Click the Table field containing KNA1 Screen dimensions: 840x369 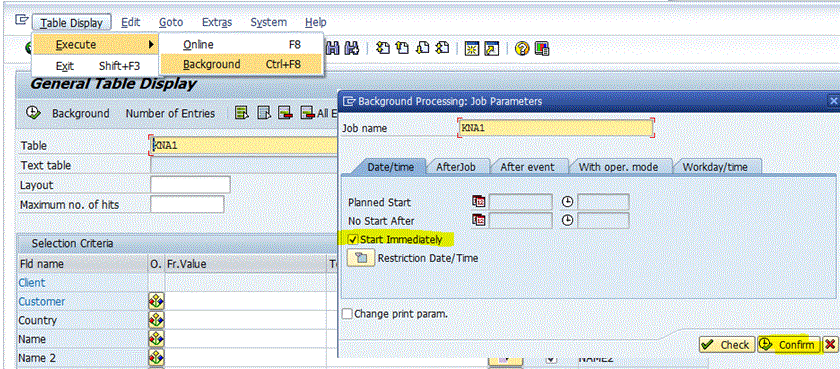point(244,145)
